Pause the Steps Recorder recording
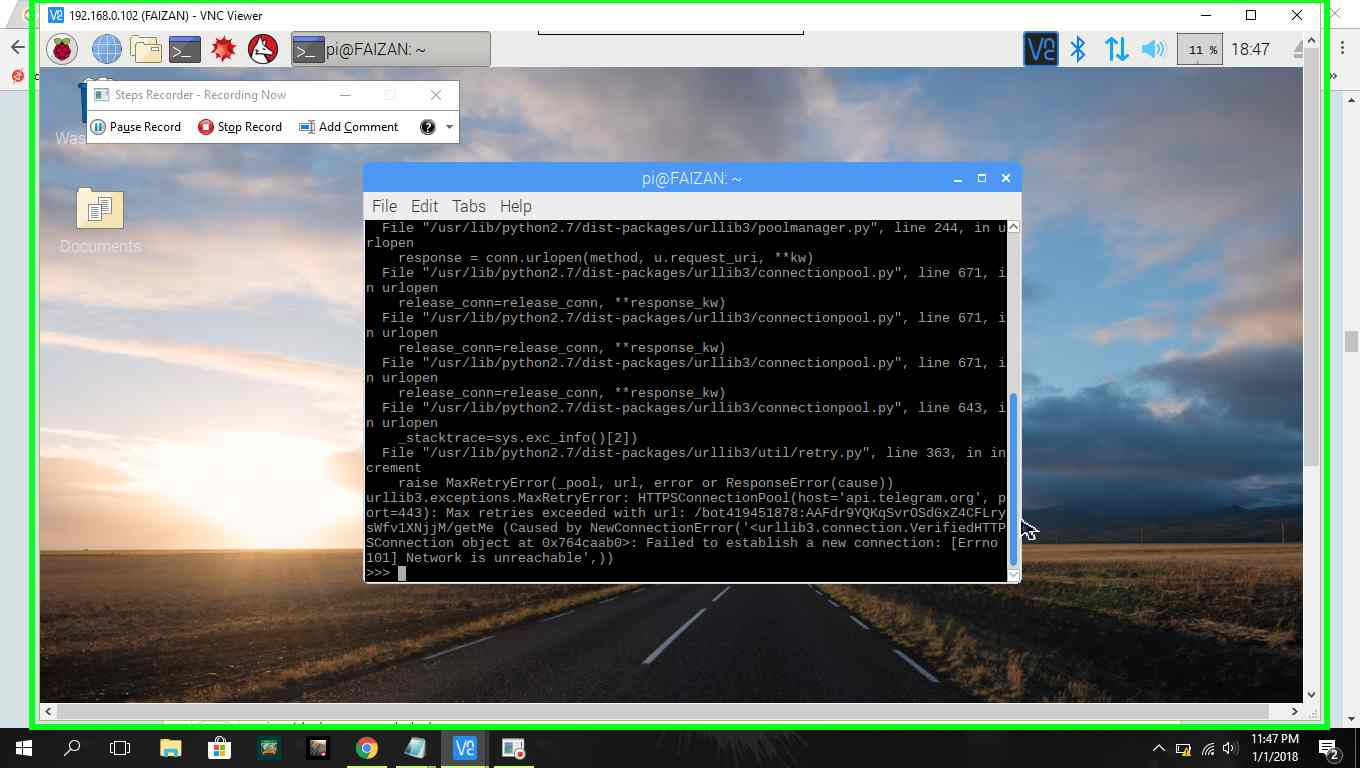The image size is (1360, 768). pyautogui.click(x=137, y=127)
